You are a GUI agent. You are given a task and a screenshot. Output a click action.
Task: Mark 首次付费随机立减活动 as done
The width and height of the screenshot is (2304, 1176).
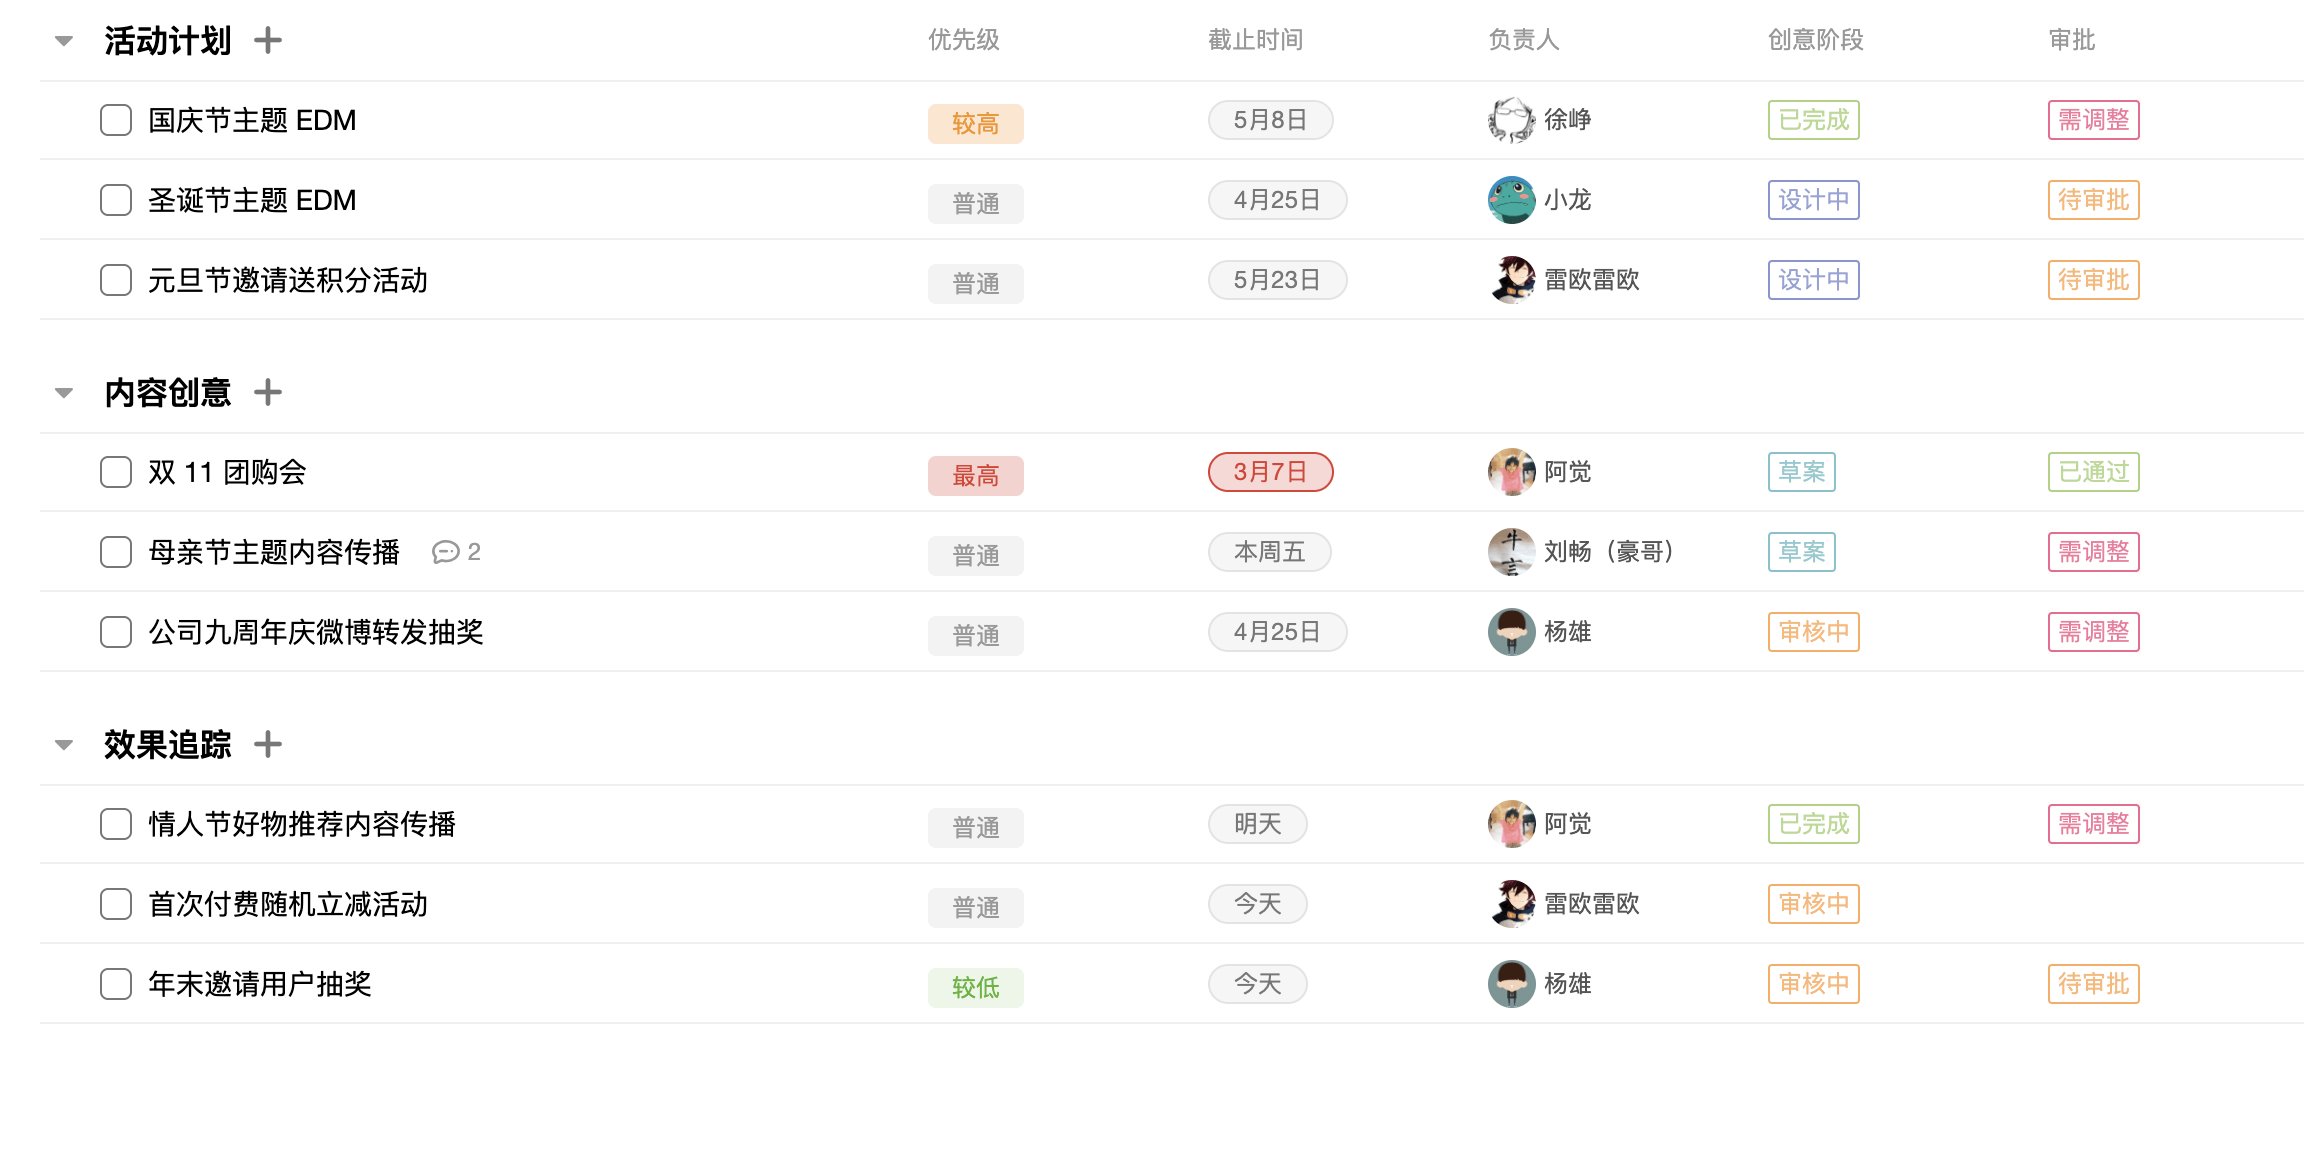pos(116,904)
